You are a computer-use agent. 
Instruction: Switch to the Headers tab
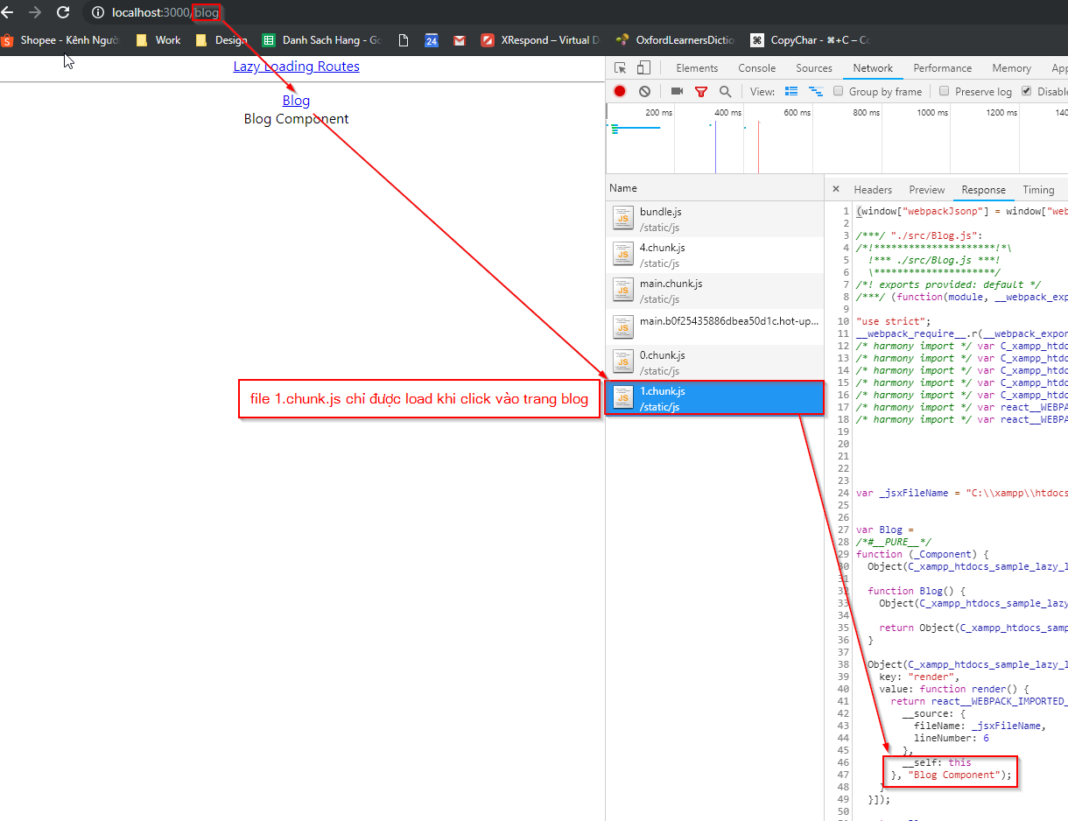[x=872, y=190]
